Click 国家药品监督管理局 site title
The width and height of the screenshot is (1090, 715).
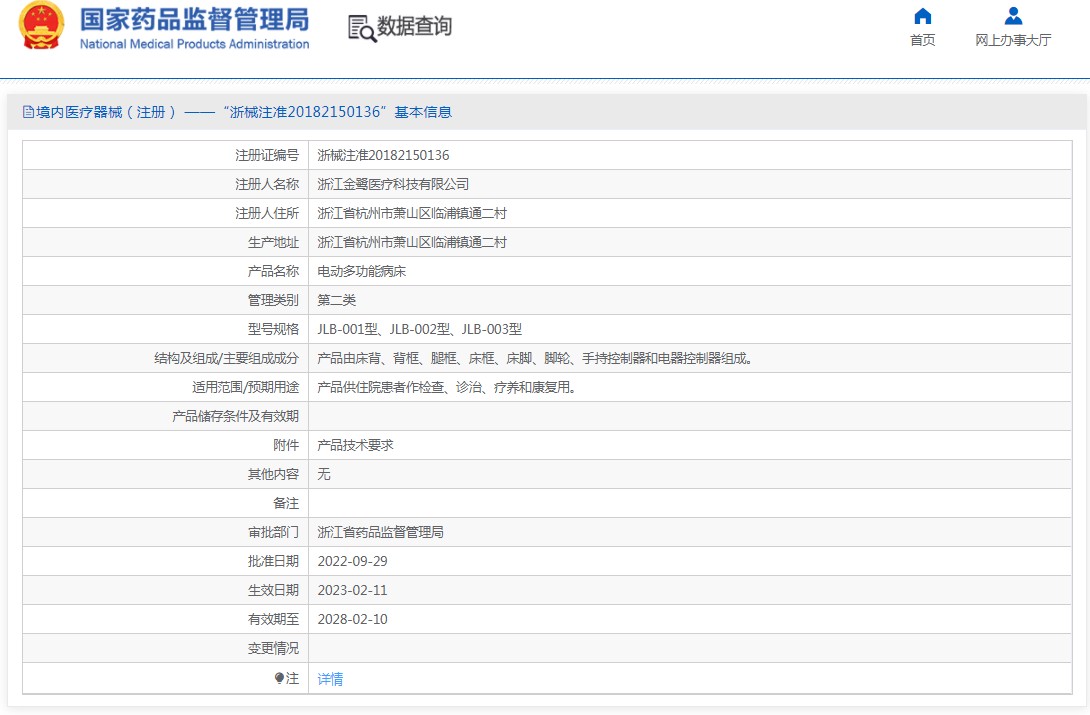pos(195,19)
